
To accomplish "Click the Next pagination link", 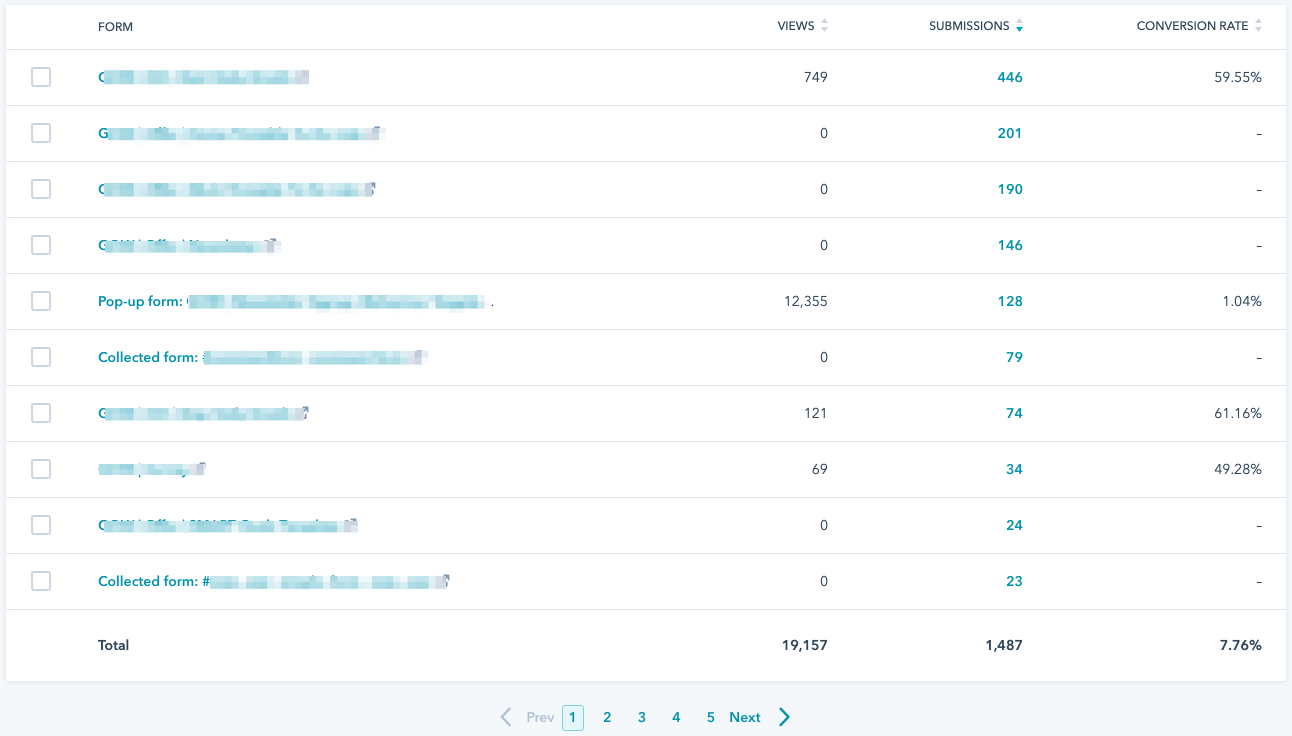I will point(745,717).
